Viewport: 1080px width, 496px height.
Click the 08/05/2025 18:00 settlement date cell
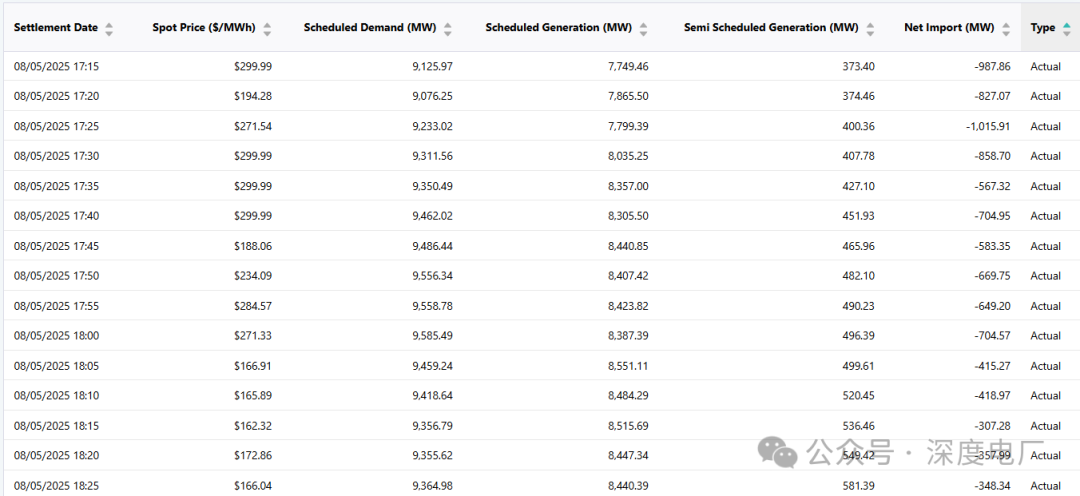click(x=56, y=336)
